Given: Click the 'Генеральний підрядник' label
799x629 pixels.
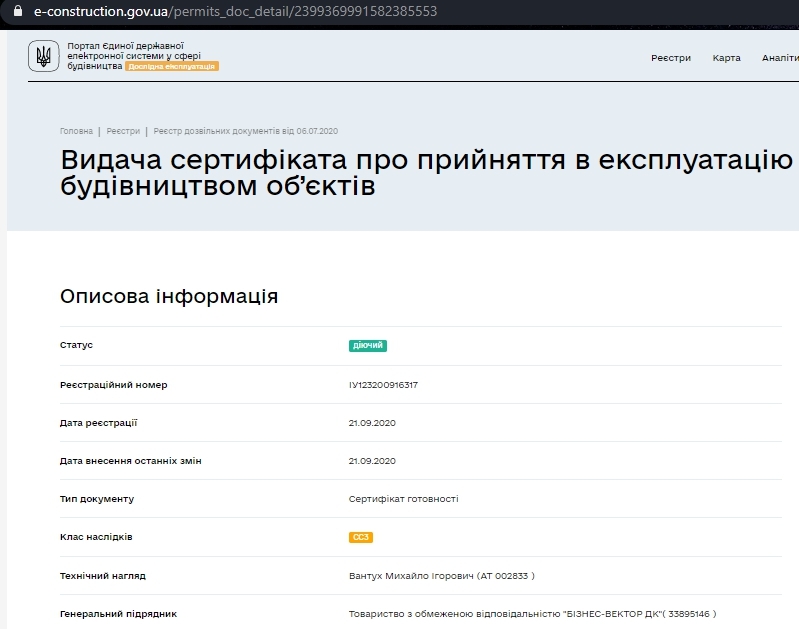Looking at the screenshot, I should (118, 614).
